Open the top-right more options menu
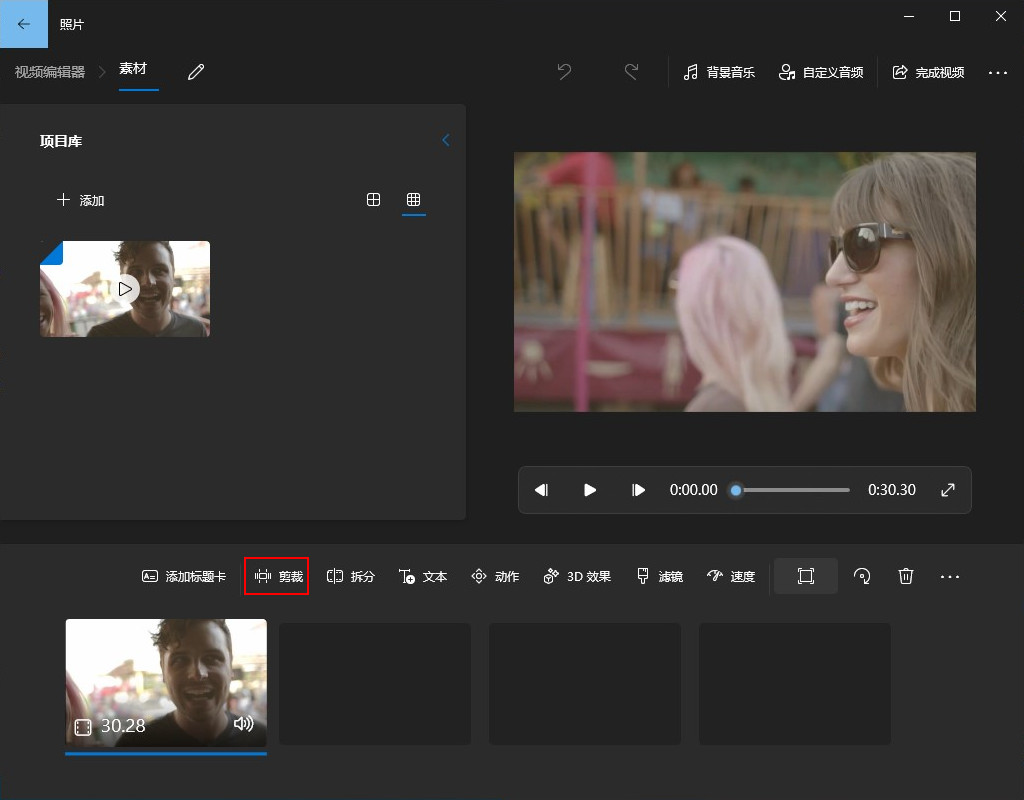Viewport: 1024px width, 800px height. pos(998,72)
